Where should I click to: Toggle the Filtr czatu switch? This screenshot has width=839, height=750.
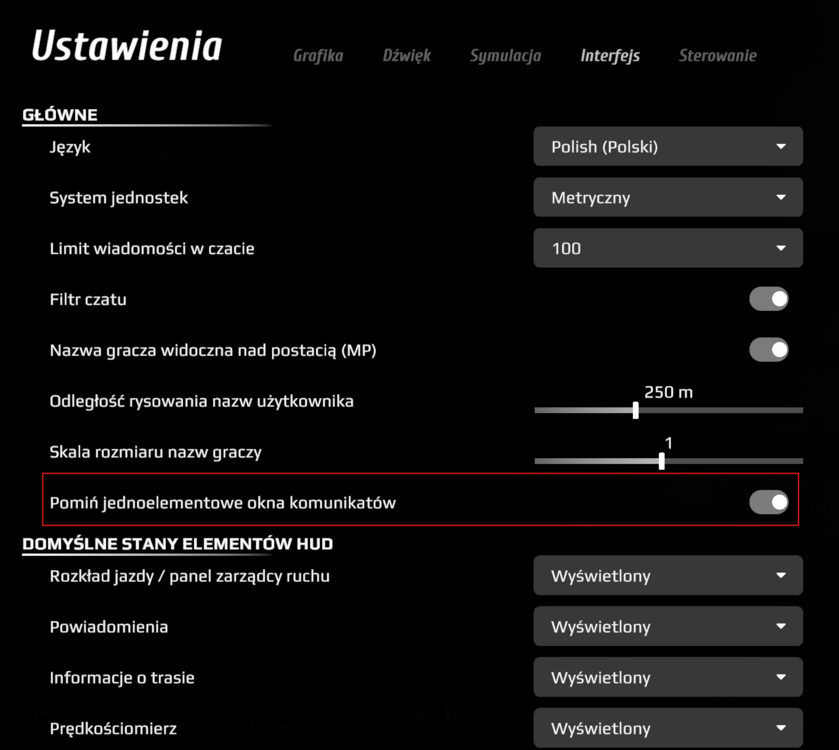click(769, 299)
